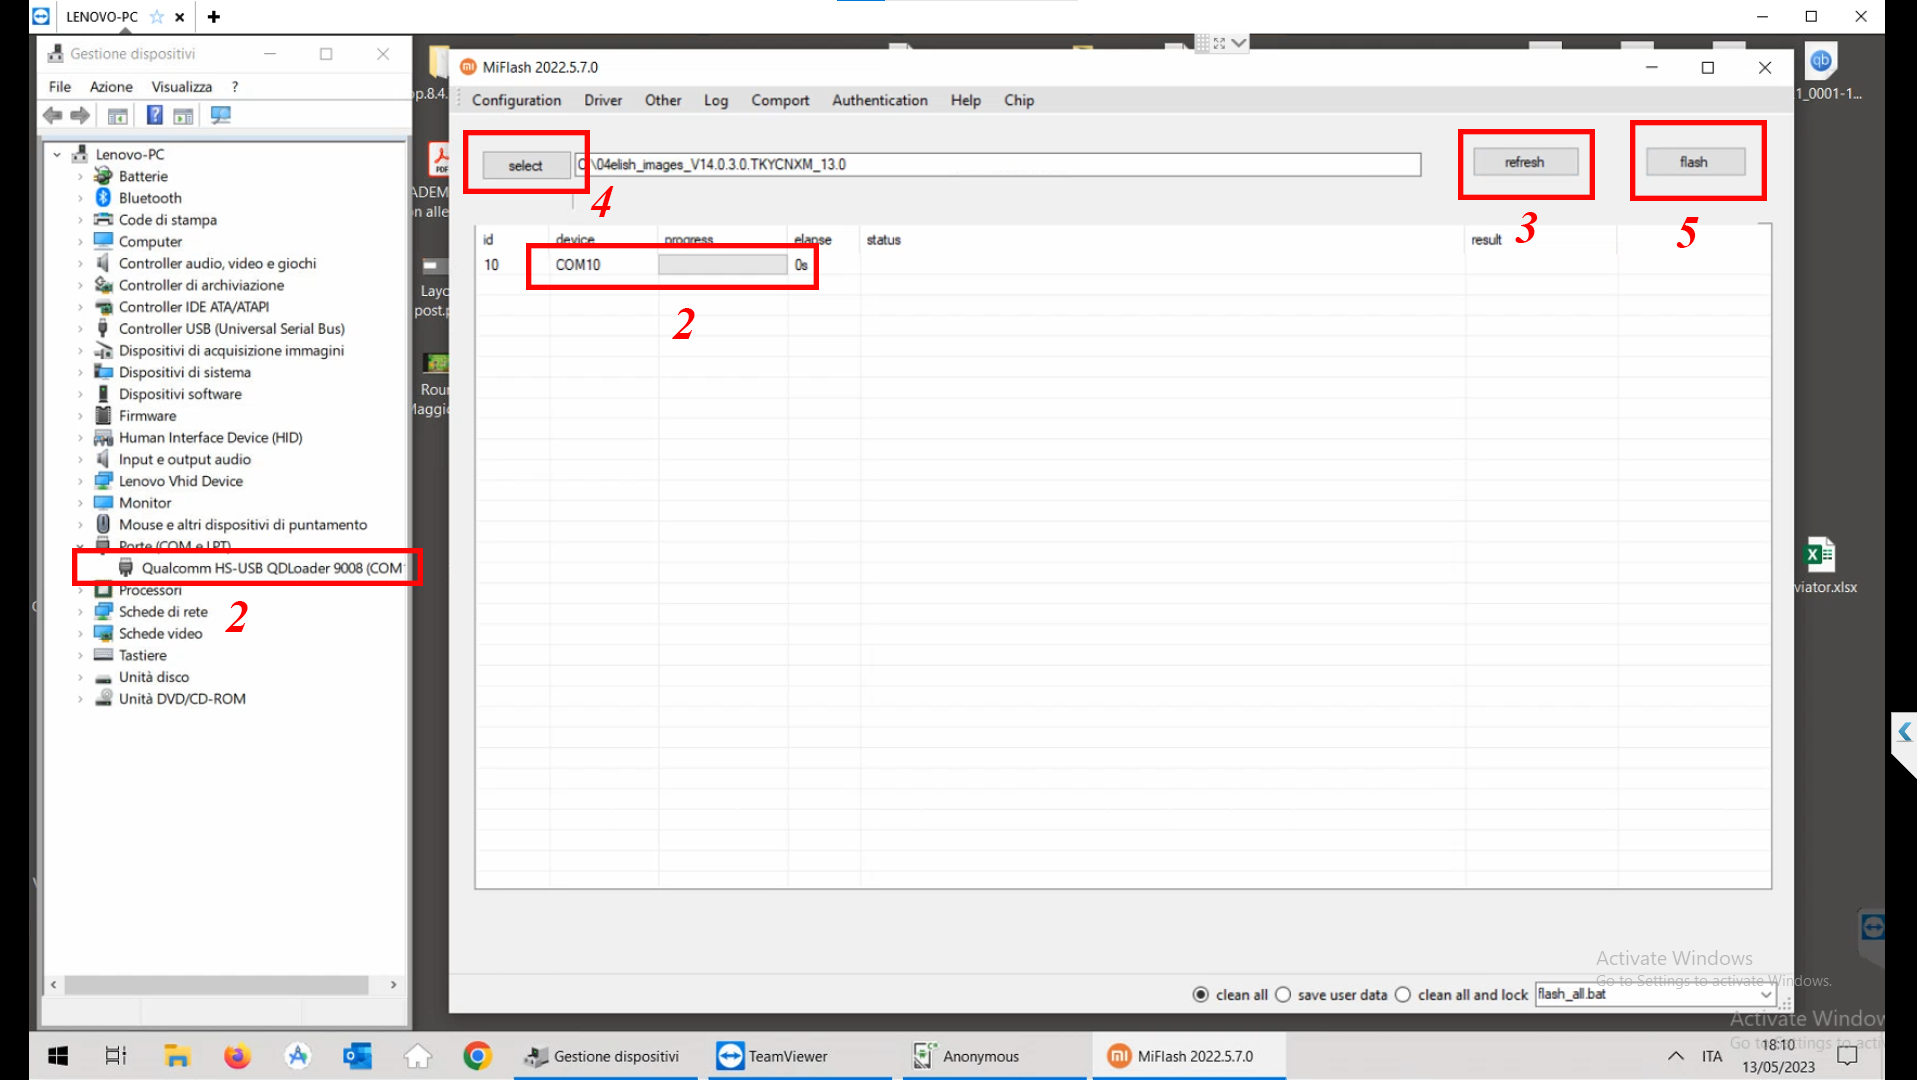Click the forward arrow in Device Manager toolbar
Screen dimensions: 1917x1080
pyautogui.click(x=80, y=115)
